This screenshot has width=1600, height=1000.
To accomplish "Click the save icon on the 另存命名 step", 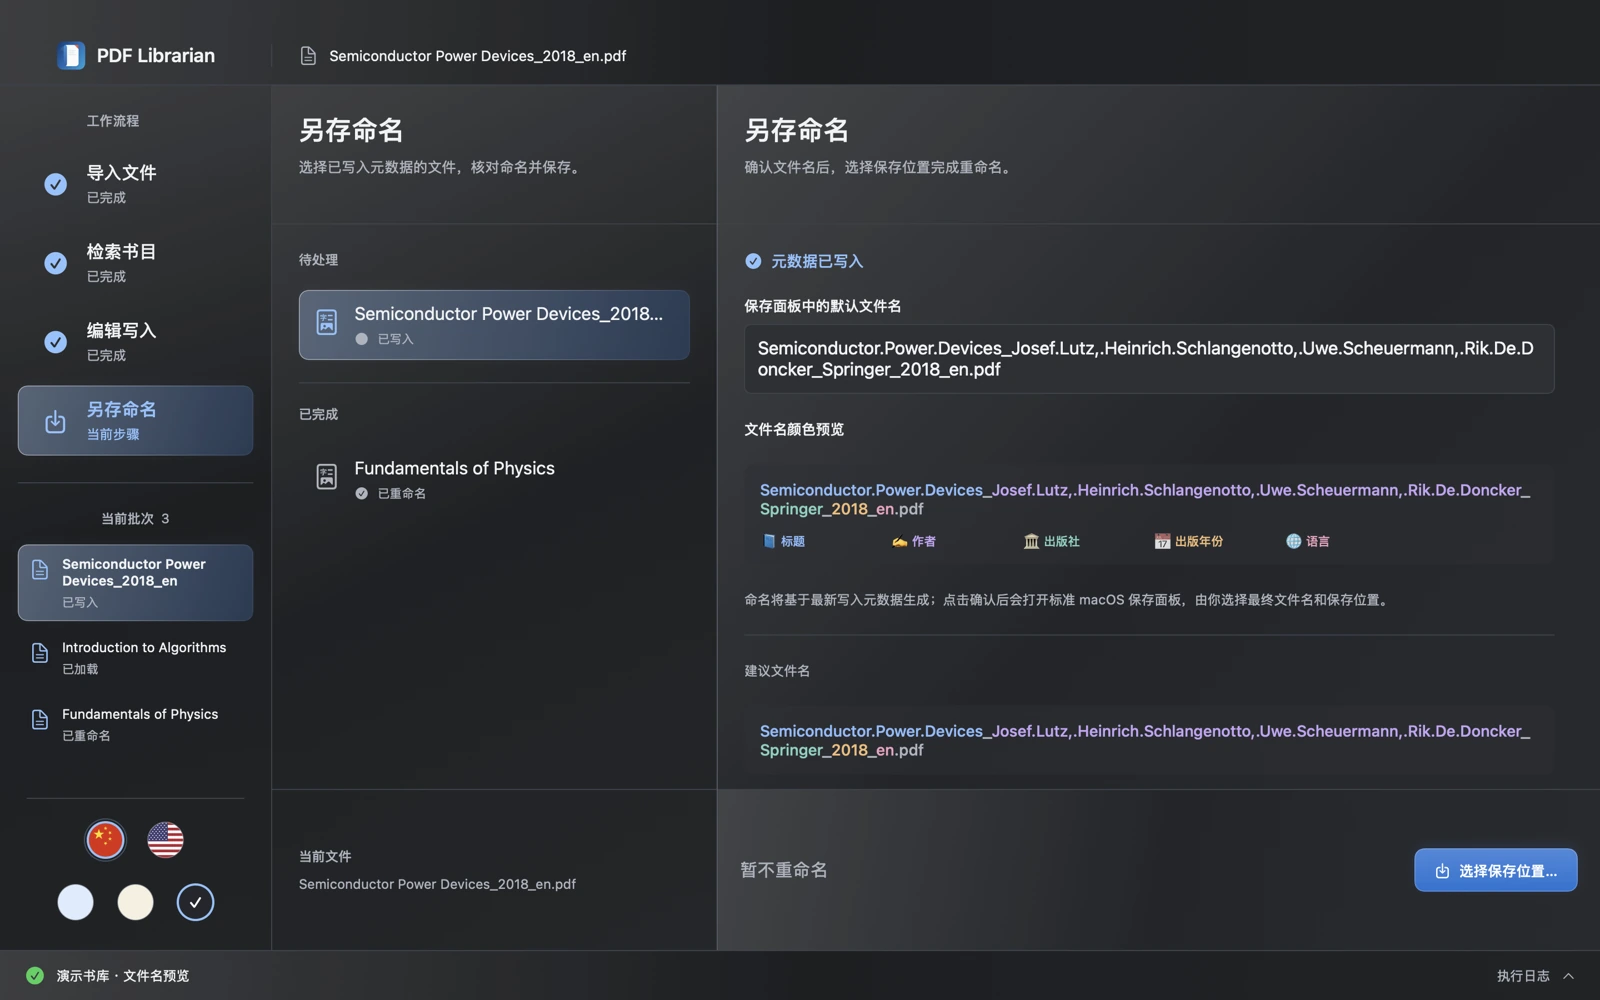I will click(56, 422).
